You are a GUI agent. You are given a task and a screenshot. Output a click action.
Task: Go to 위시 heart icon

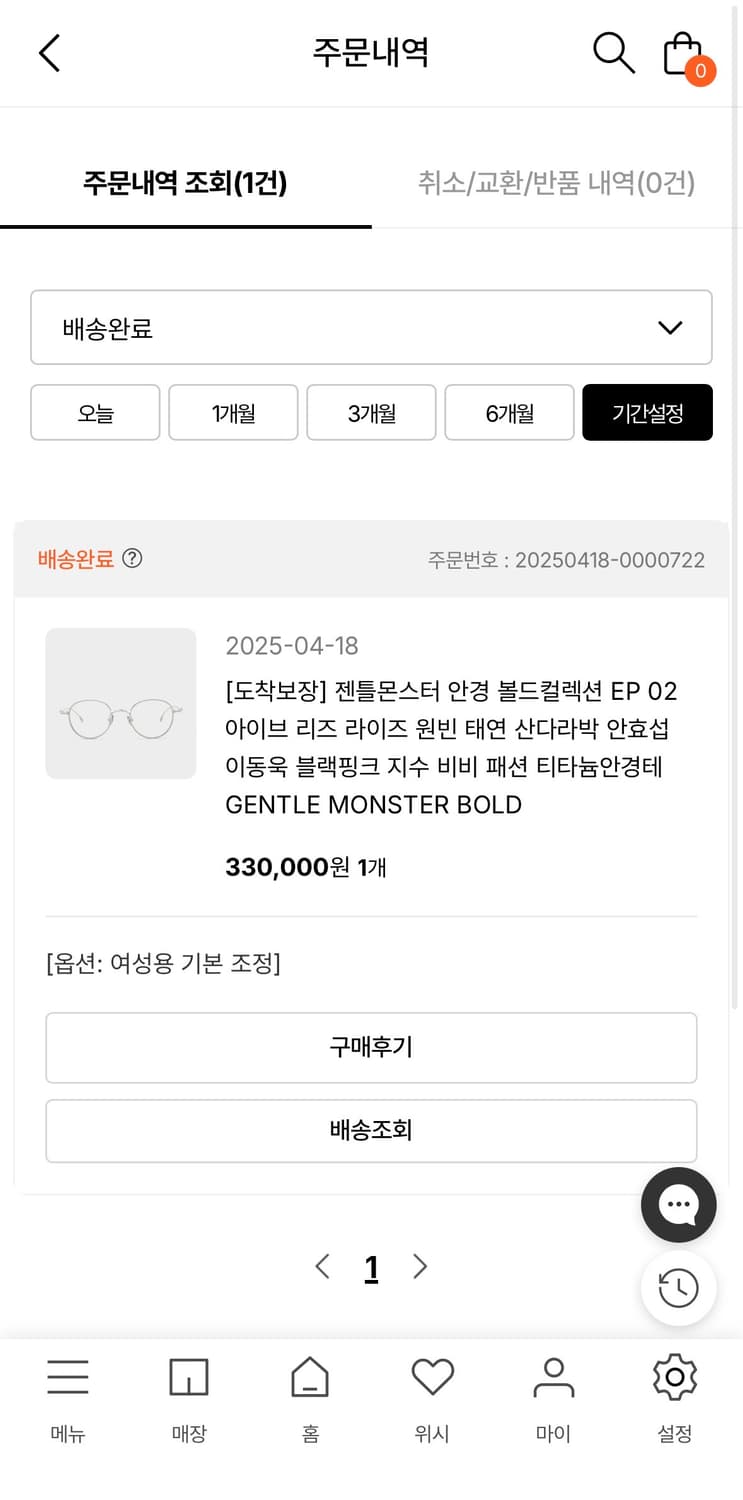click(x=432, y=1378)
